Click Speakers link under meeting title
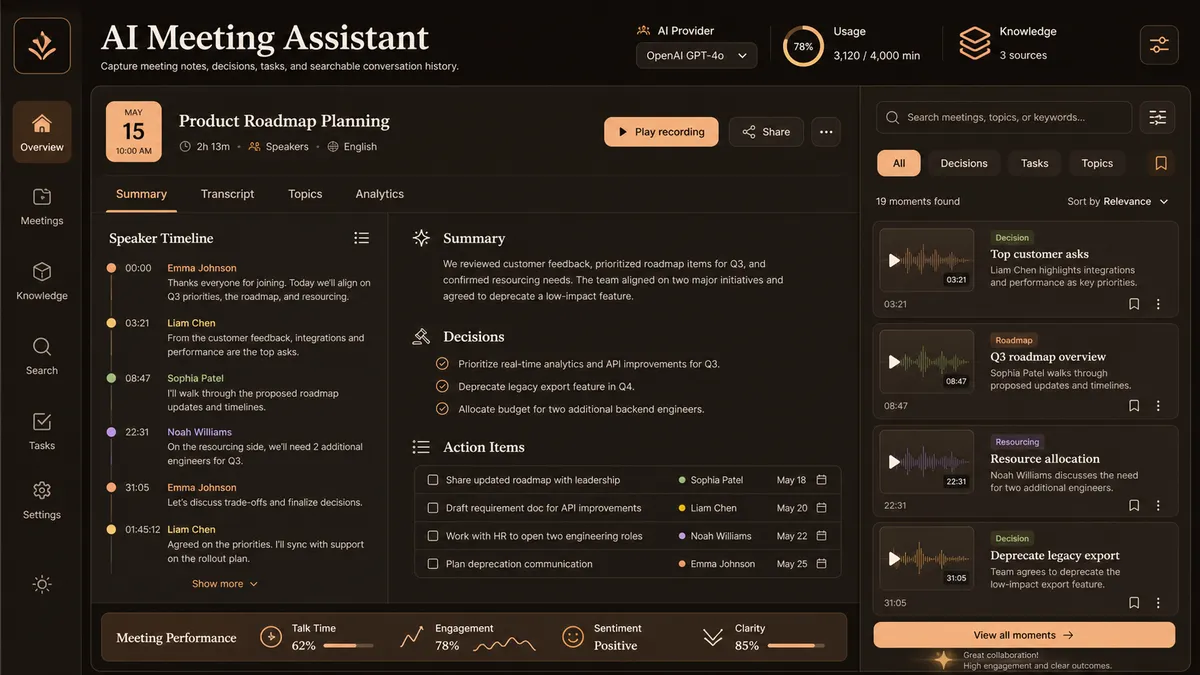Screen dimensions: 1200x675 [x=279, y=146]
